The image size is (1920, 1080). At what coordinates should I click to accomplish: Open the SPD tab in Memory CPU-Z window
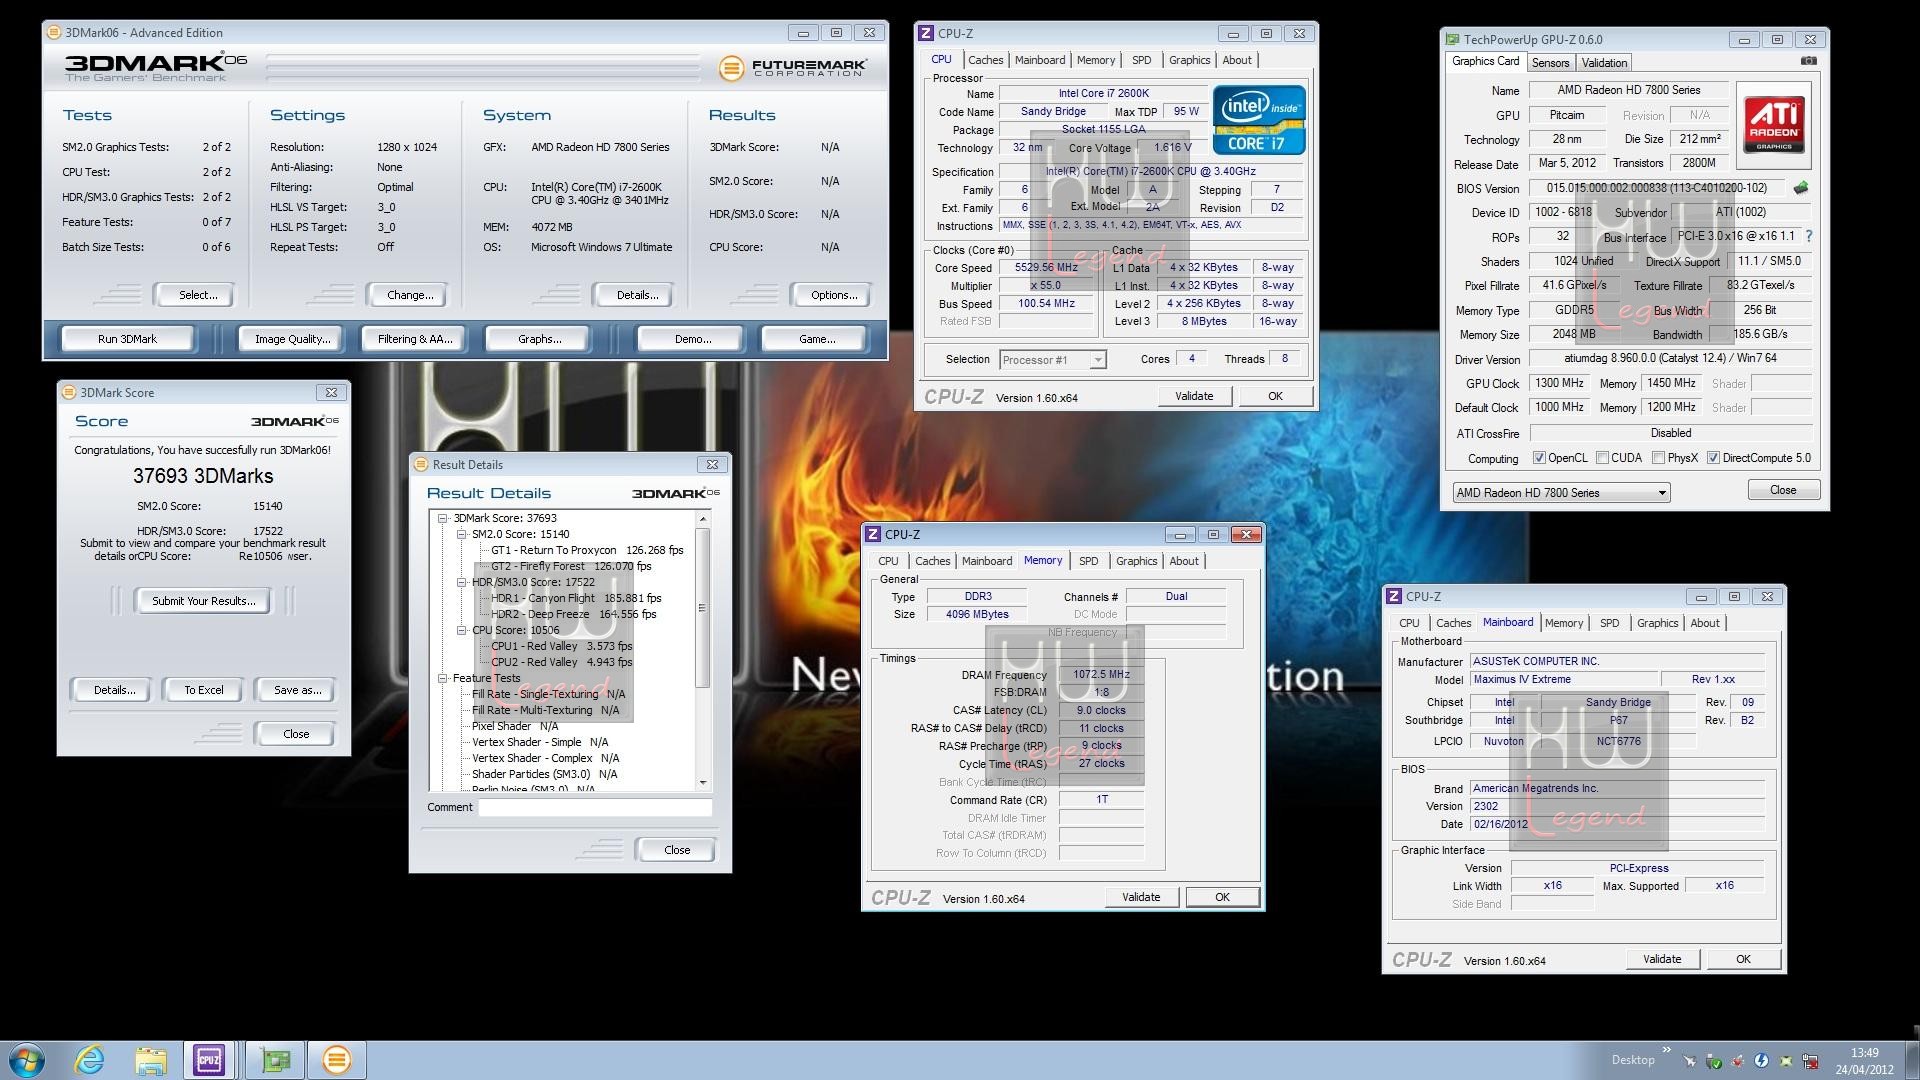point(1088,561)
